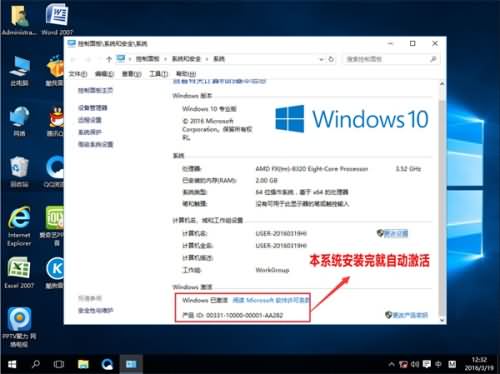Open QQ browser from the taskbar
500x374 pixels.
[x=107, y=364]
